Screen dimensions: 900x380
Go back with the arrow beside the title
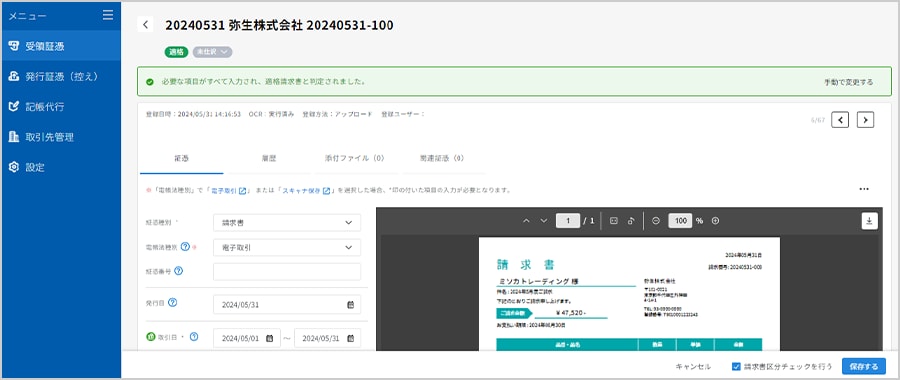click(x=145, y=25)
